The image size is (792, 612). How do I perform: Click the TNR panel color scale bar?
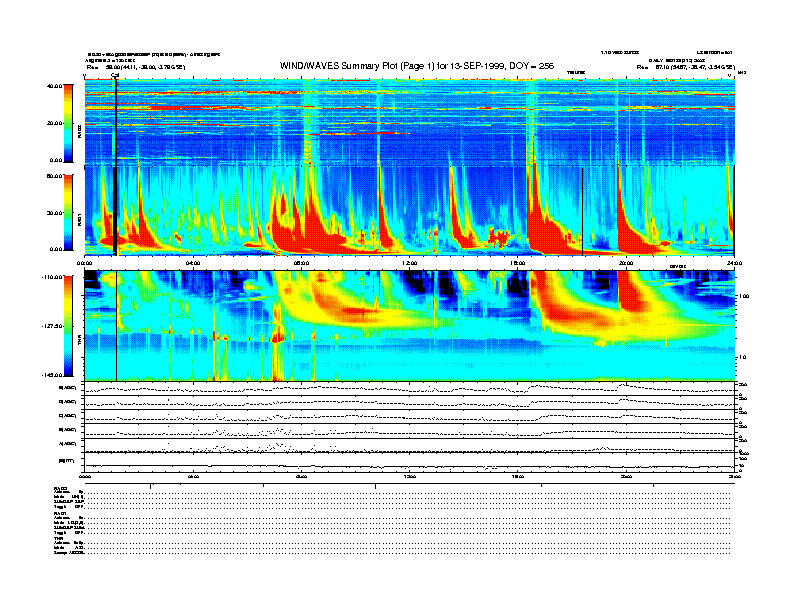pyautogui.click(x=68, y=326)
